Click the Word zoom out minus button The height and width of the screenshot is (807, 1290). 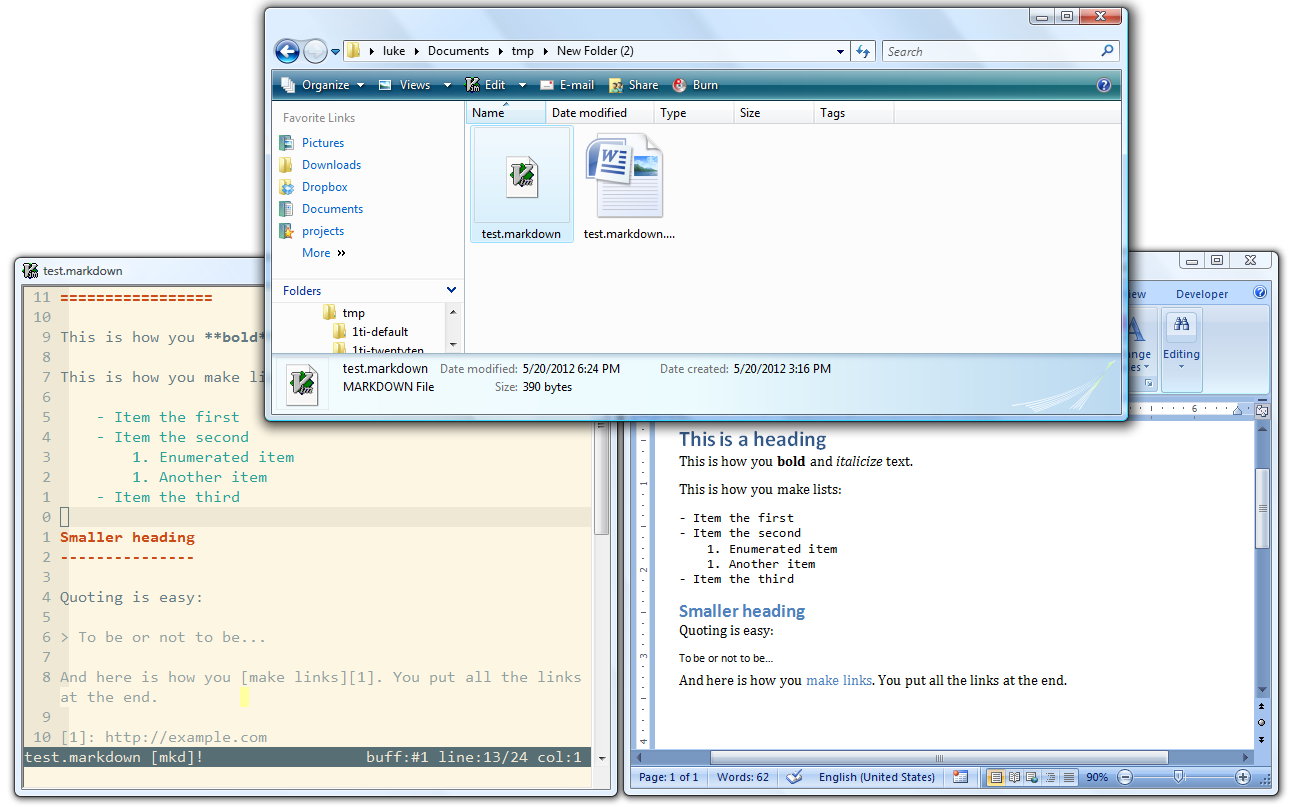pos(1125,777)
